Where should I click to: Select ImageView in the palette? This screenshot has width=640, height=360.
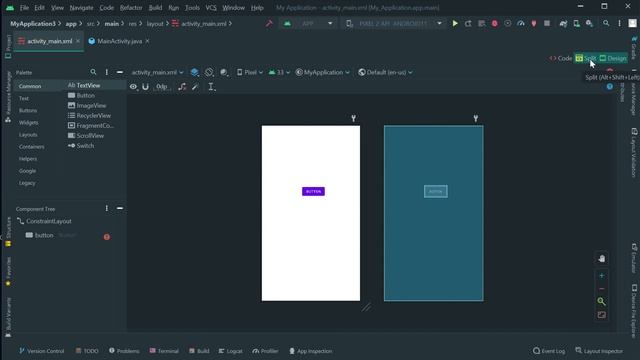[x=87, y=106]
